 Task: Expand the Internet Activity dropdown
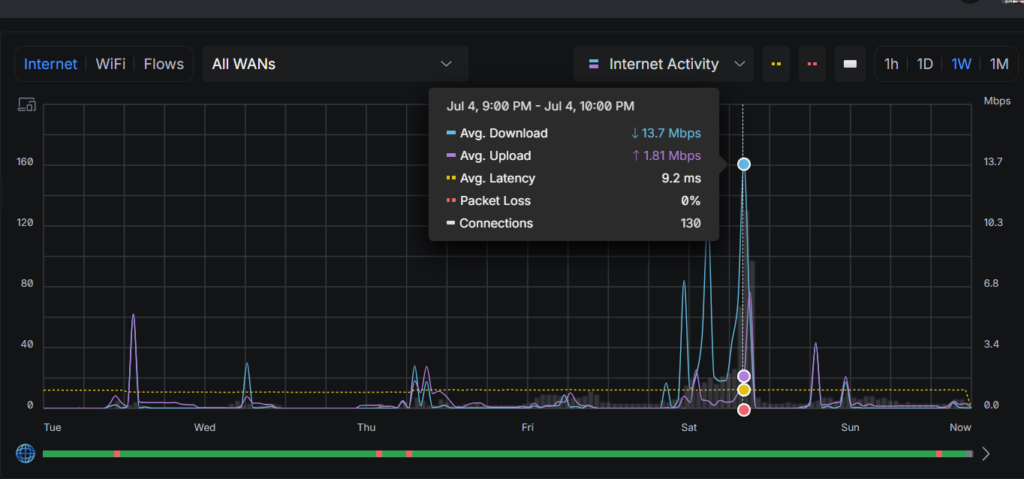(664, 64)
